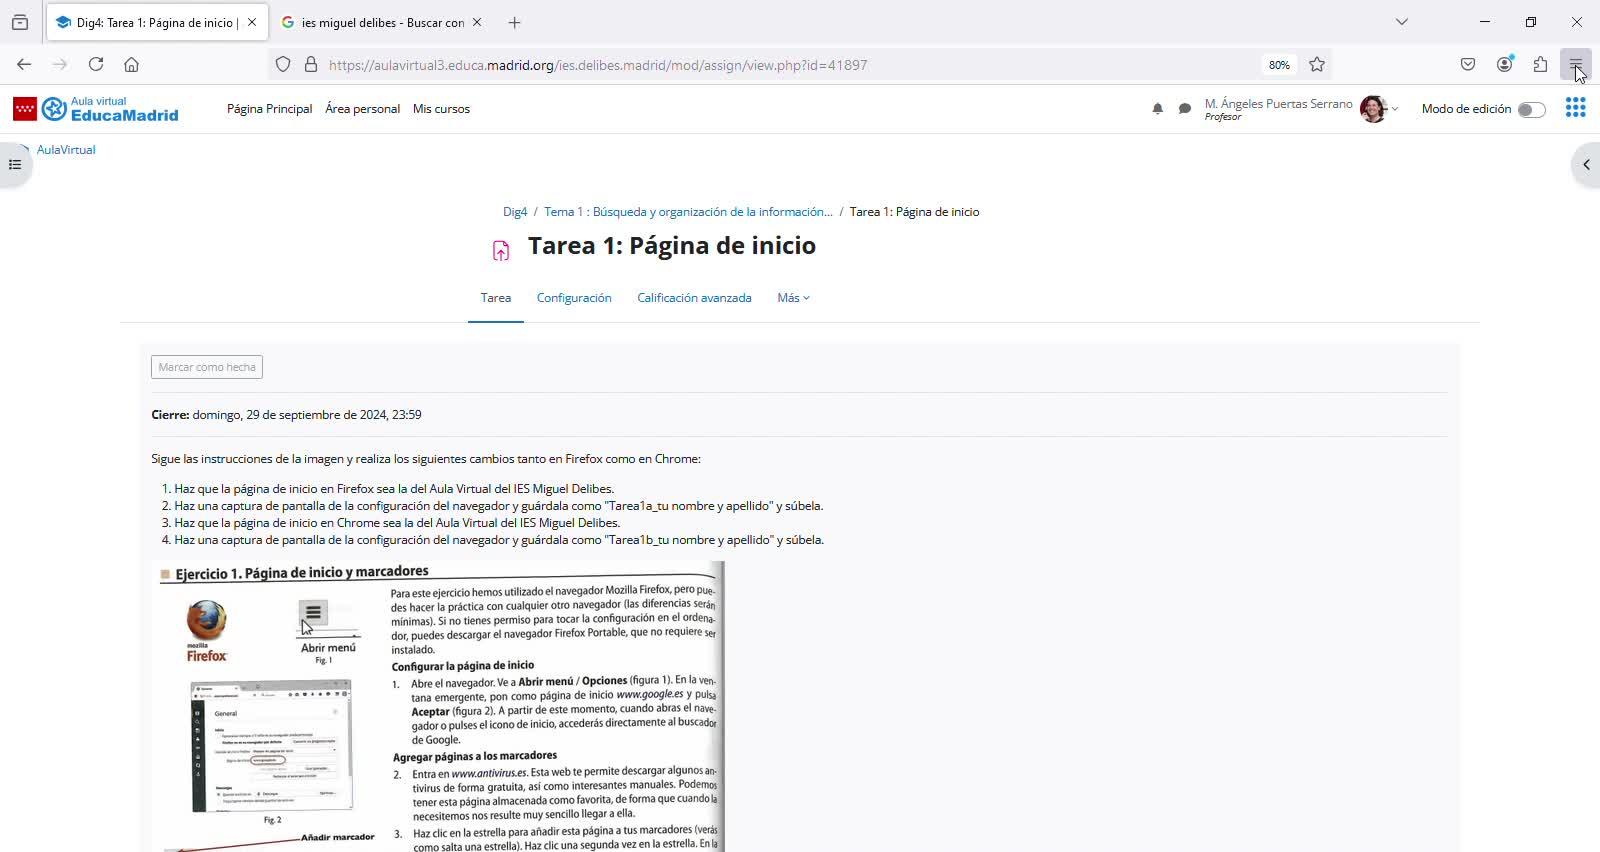The width and height of the screenshot is (1600, 852).
Task: Open Firefox application menu (hamburger)
Action: coord(1576,65)
